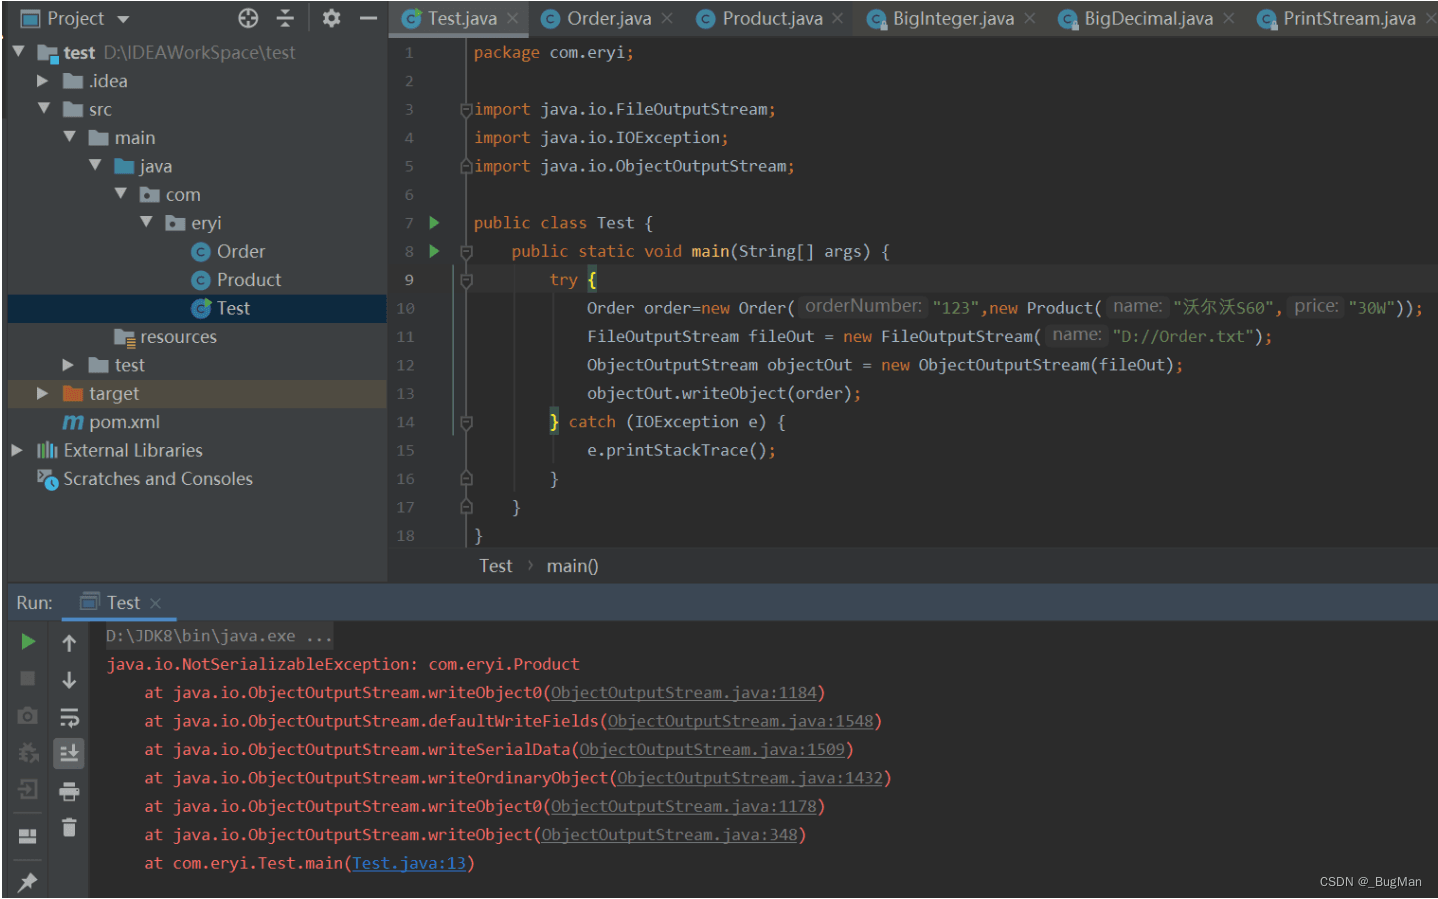The height and width of the screenshot is (899, 1438).
Task: Click the Clear All trash icon in console
Action: 69,828
